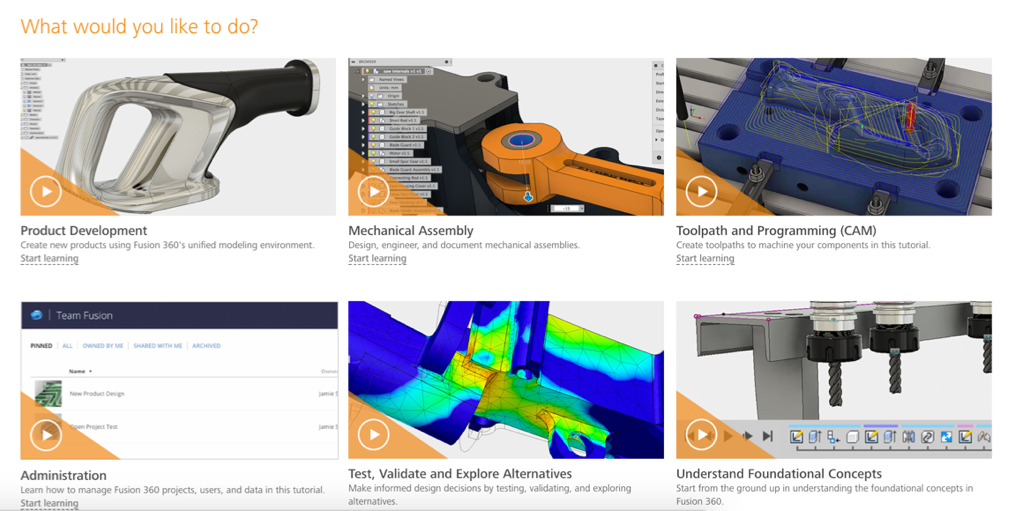Click Start learning under Product Development
This screenshot has width=1012, height=511.
click(x=50, y=258)
